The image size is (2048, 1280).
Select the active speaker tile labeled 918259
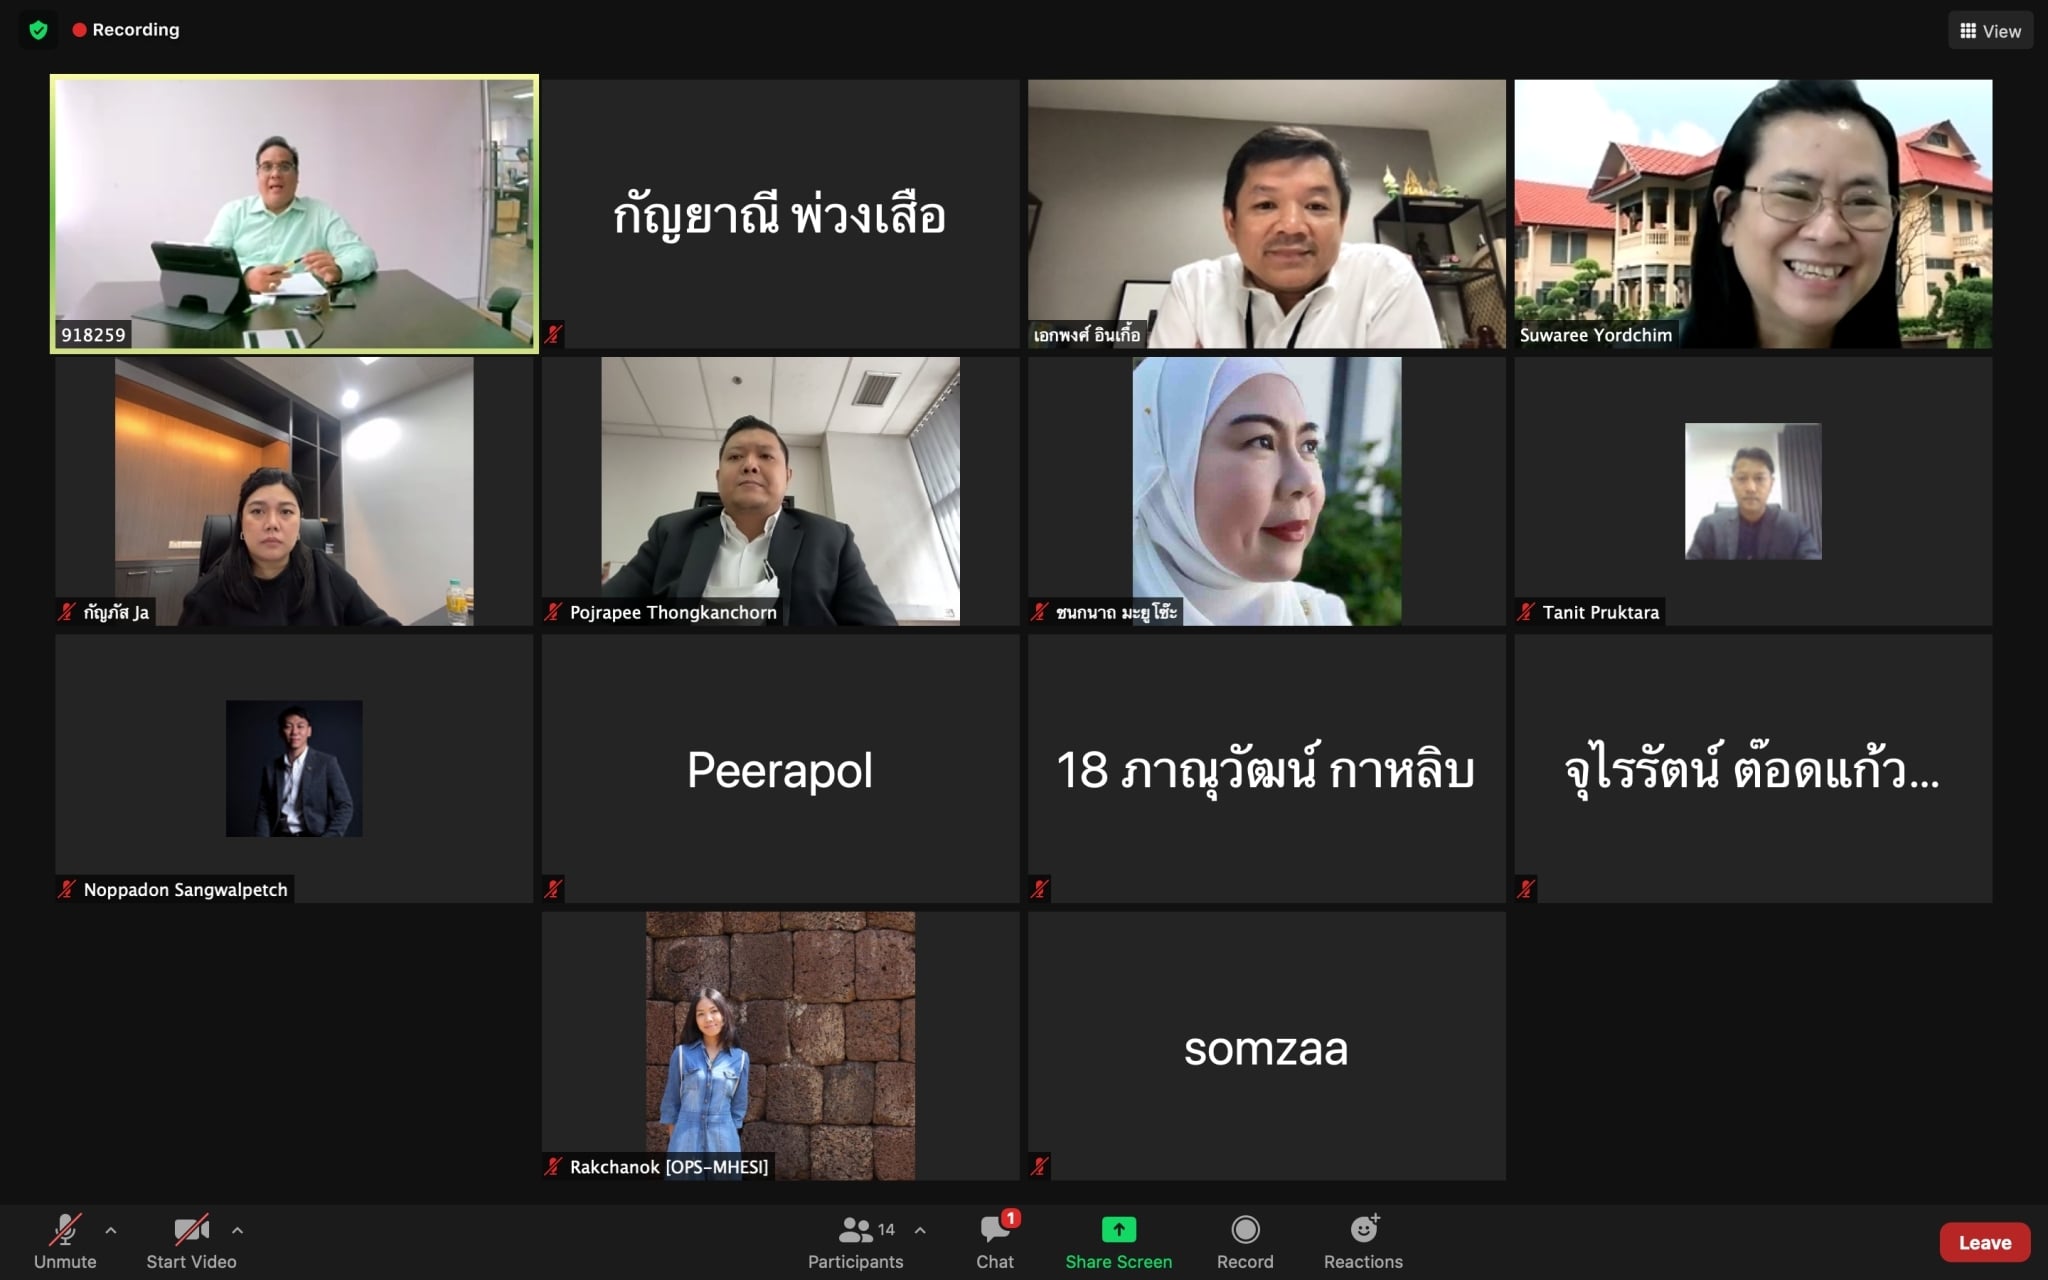294,213
